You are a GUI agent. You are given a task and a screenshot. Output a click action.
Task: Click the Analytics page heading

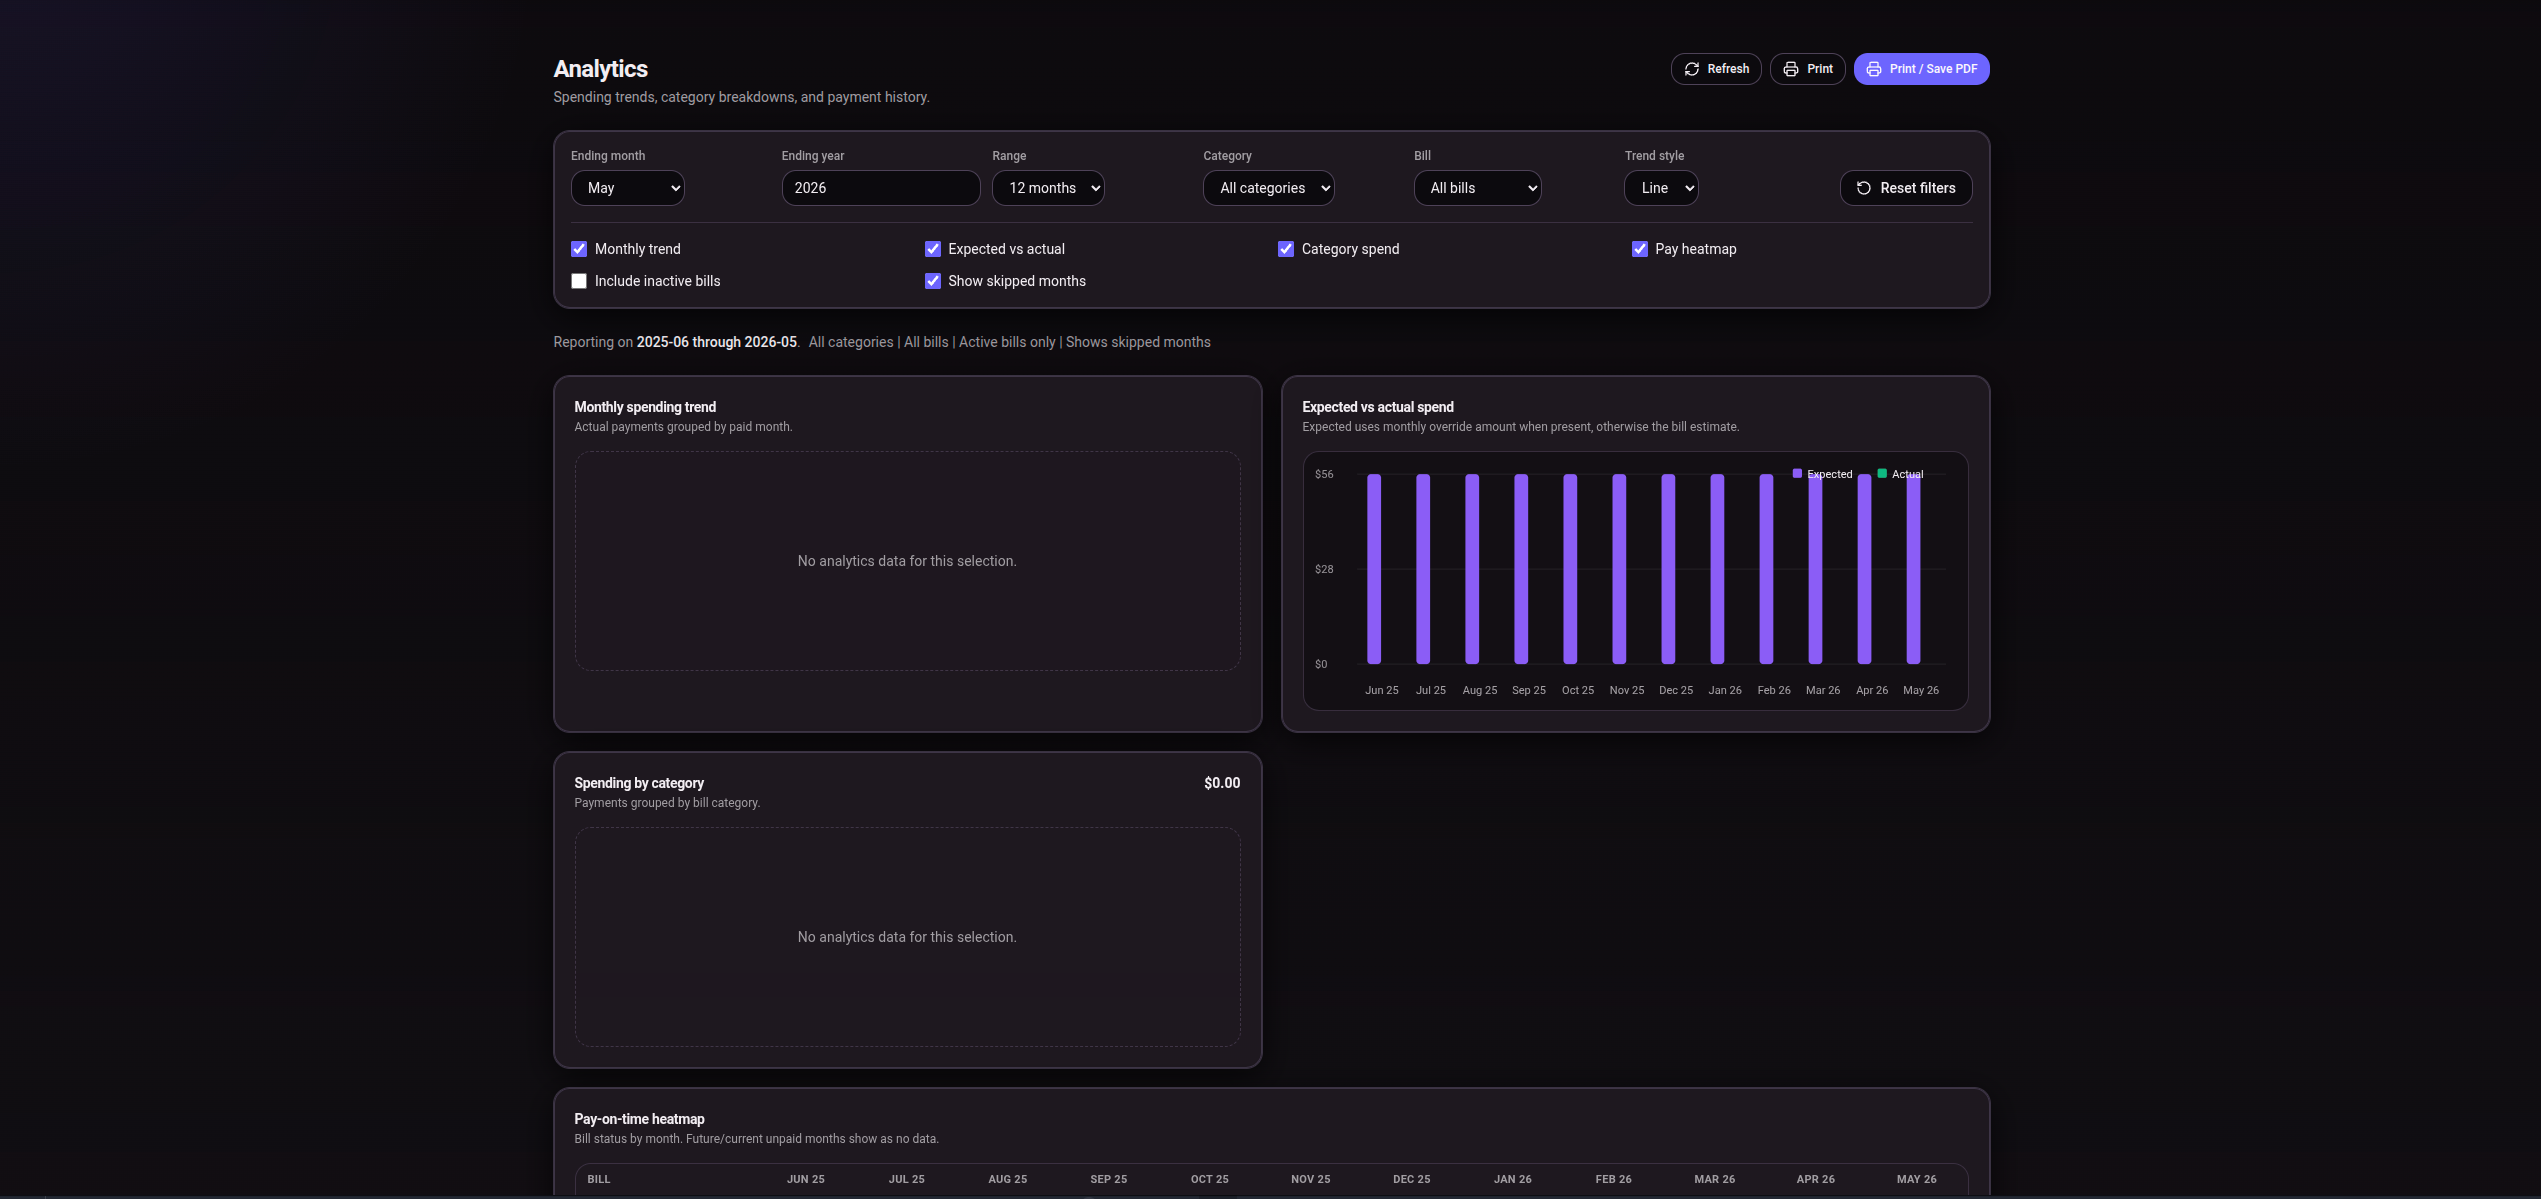click(x=600, y=69)
